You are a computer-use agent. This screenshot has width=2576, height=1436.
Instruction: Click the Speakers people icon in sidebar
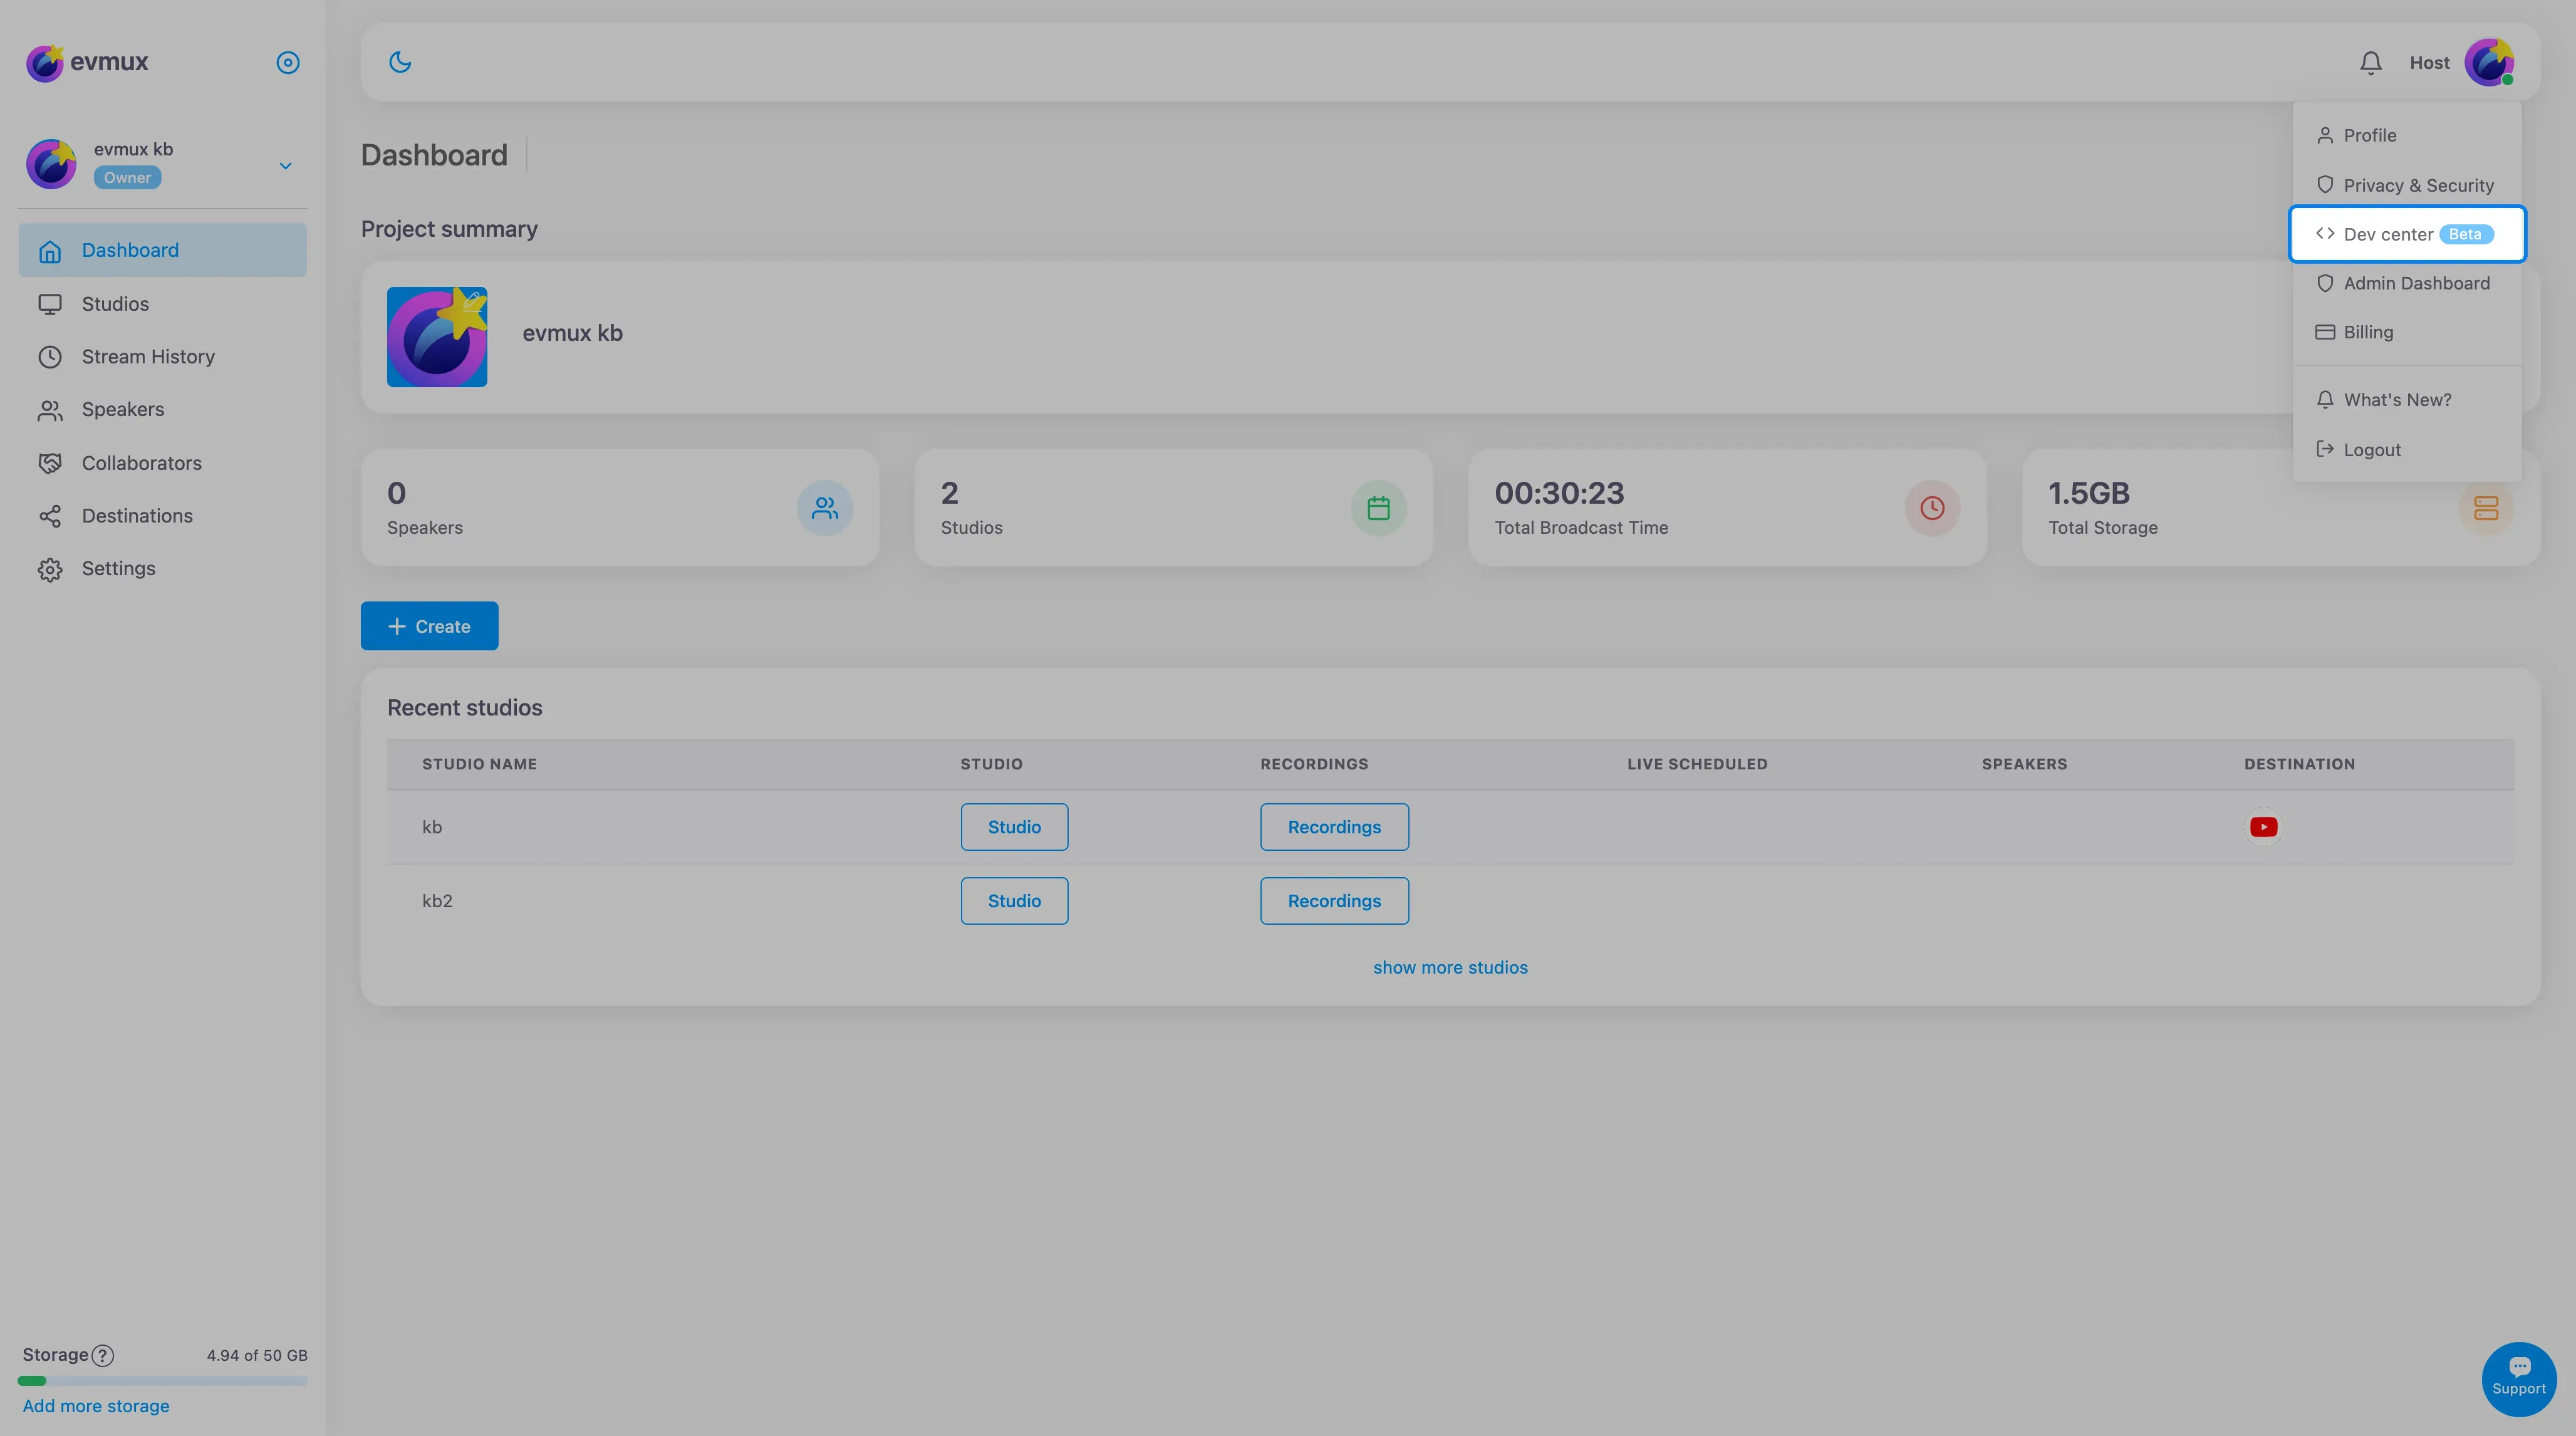pyautogui.click(x=50, y=410)
